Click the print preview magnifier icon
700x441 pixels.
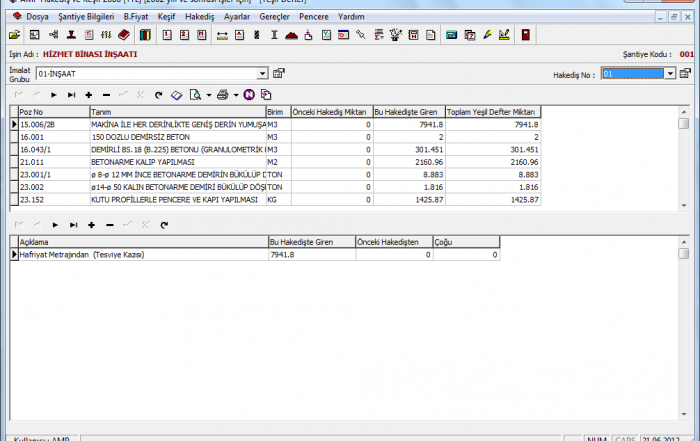tap(197, 94)
